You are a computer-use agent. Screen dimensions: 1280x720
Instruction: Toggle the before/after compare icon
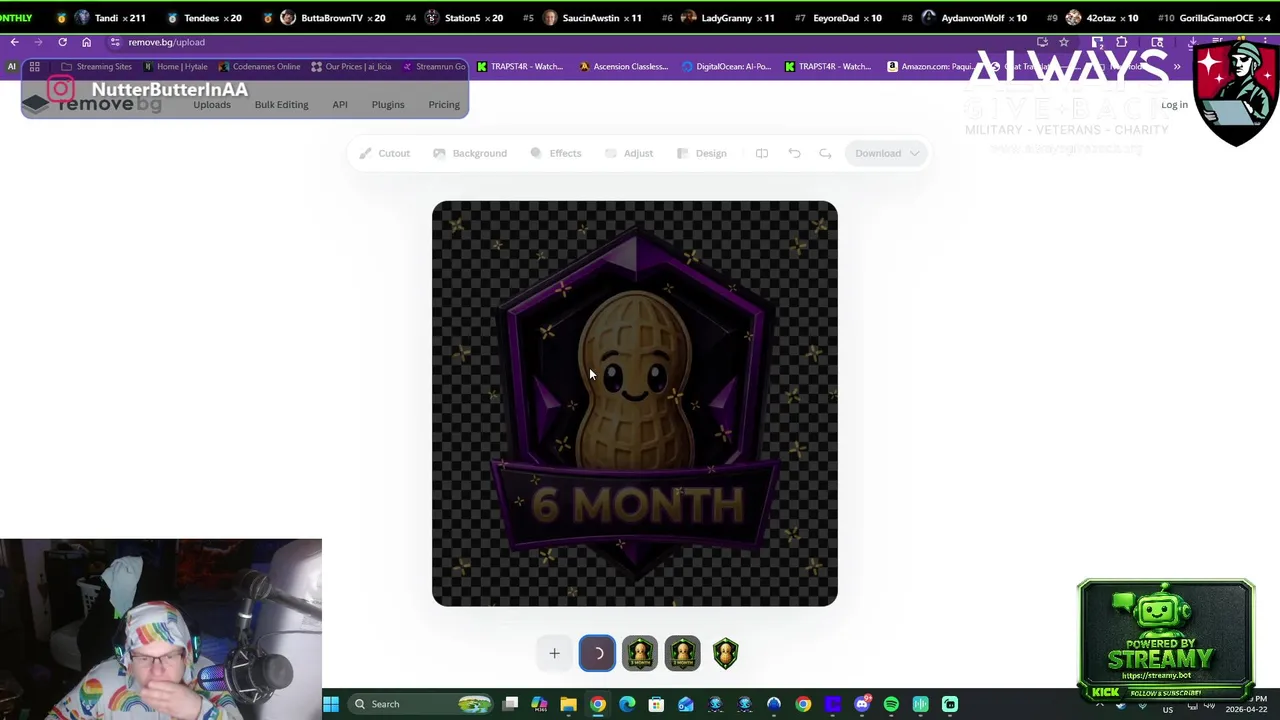pyautogui.click(x=762, y=153)
